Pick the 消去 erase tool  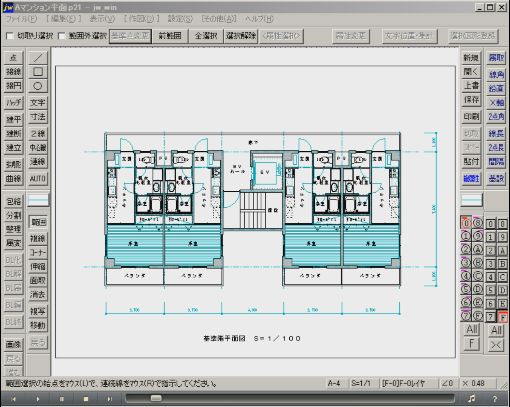[38, 294]
